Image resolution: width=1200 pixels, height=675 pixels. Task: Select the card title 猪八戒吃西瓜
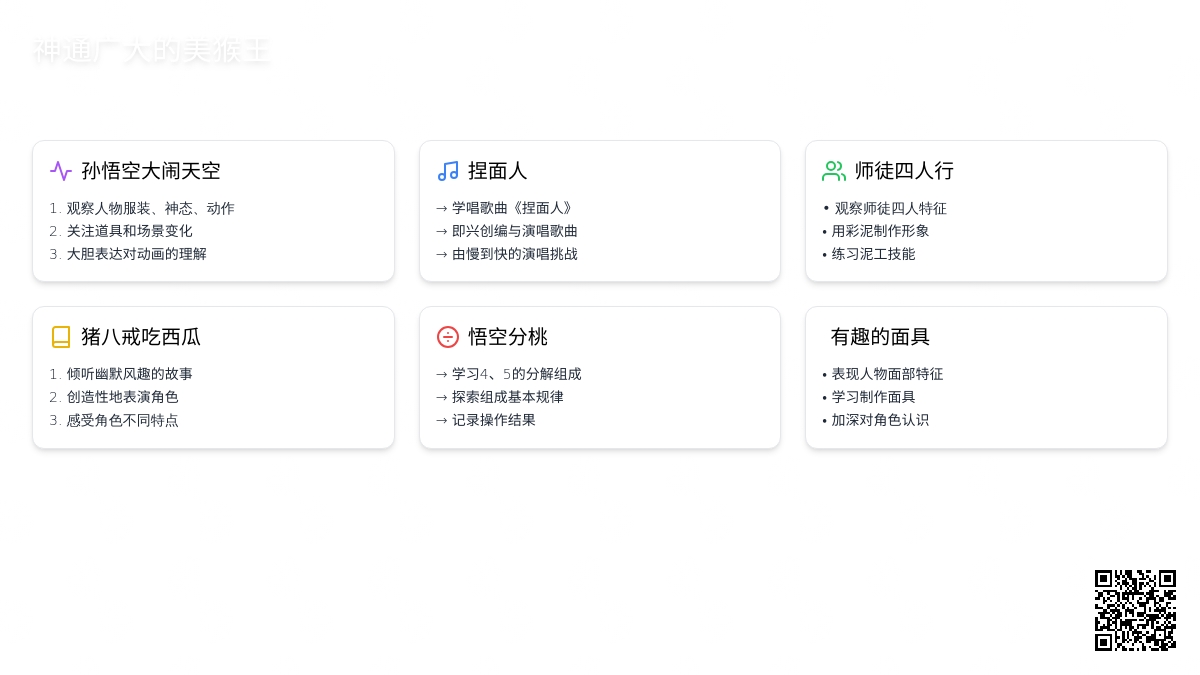tap(141, 337)
